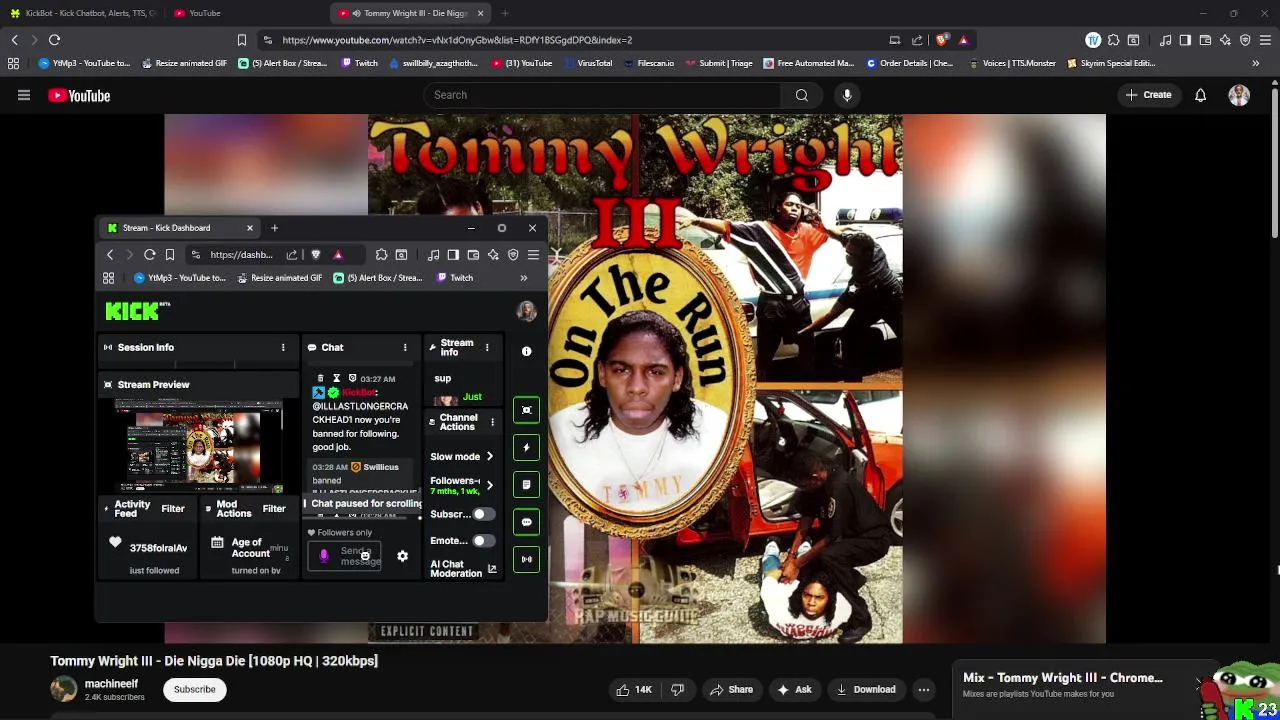Select the Tommy Wright III tab
Image resolution: width=1280 pixels, height=720 pixels.
pos(408,13)
